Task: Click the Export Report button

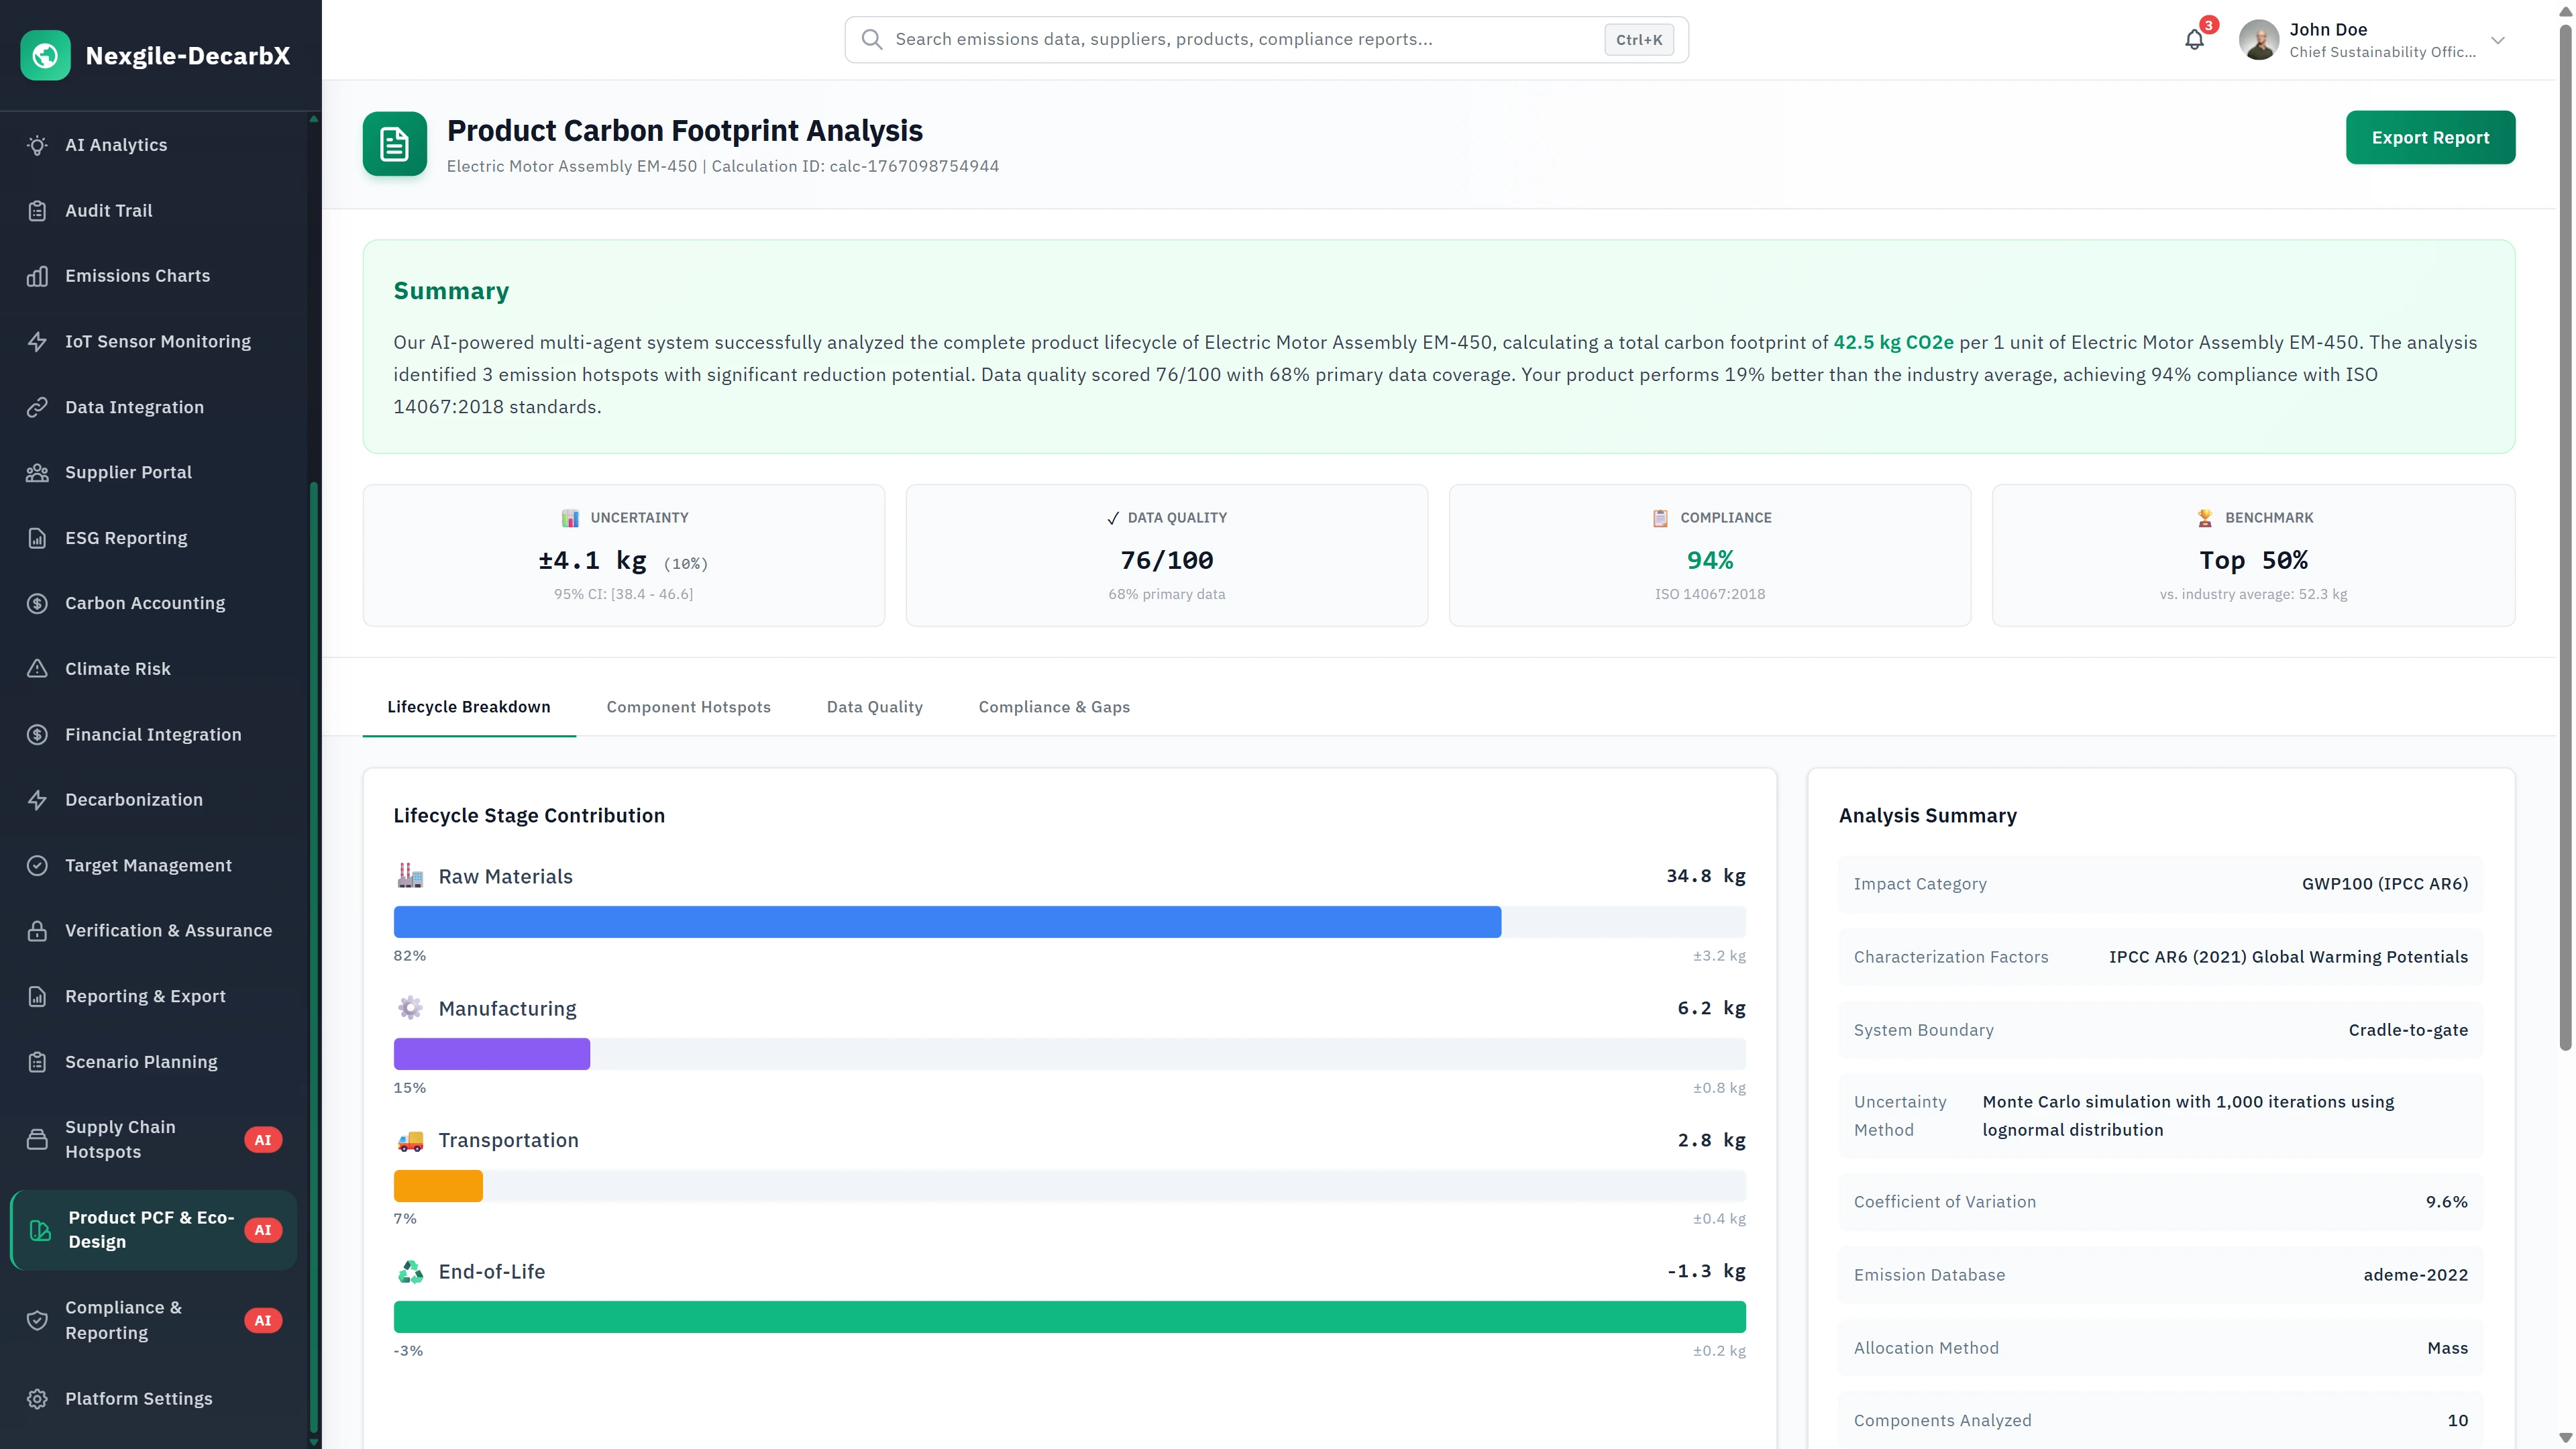Action: (x=2430, y=137)
